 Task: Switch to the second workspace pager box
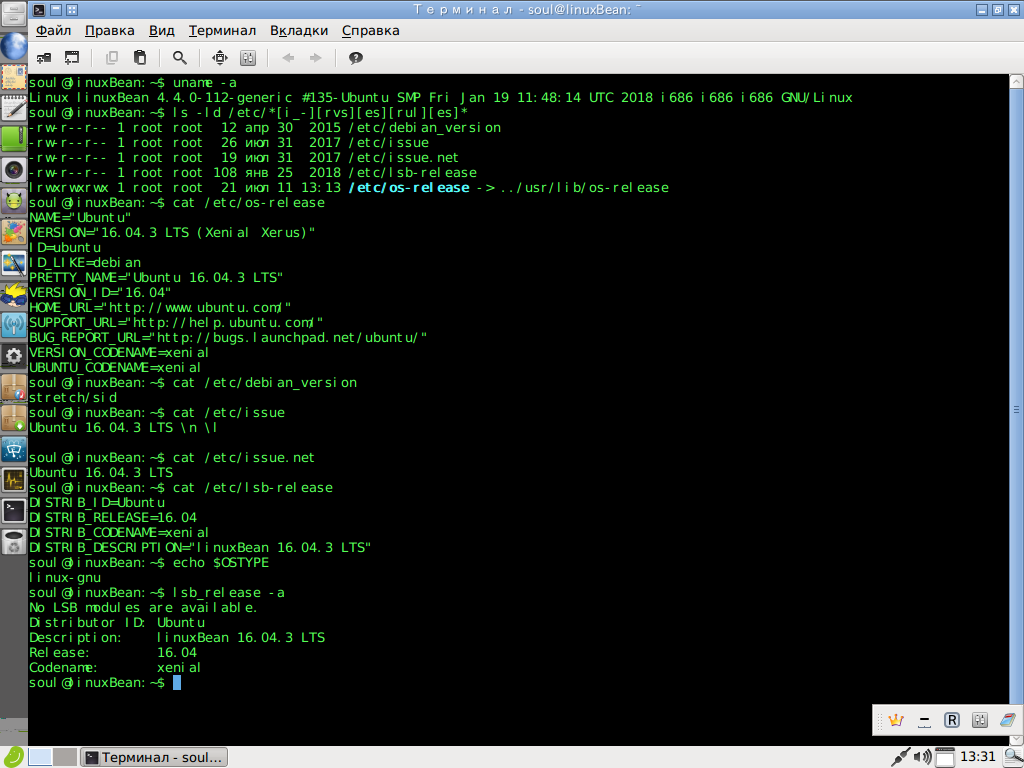pyautogui.click(x=65, y=757)
